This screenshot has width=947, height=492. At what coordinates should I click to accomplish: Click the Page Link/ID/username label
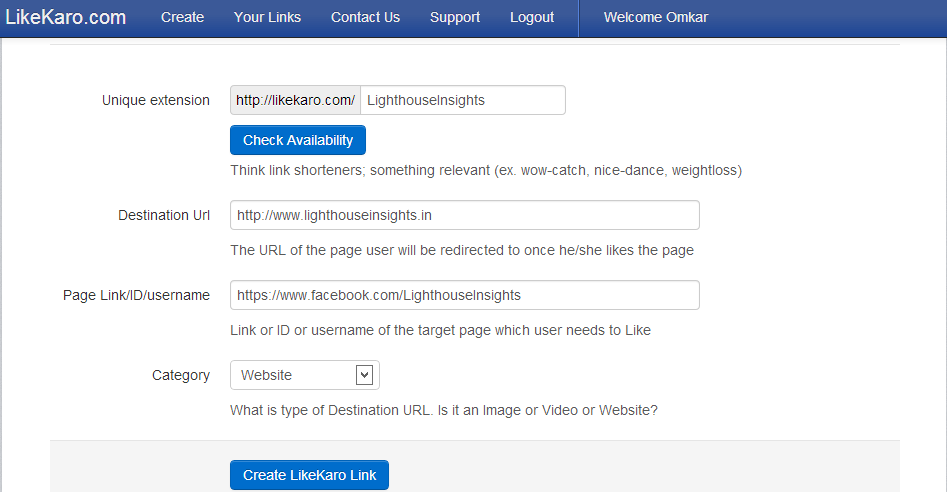click(136, 295)
